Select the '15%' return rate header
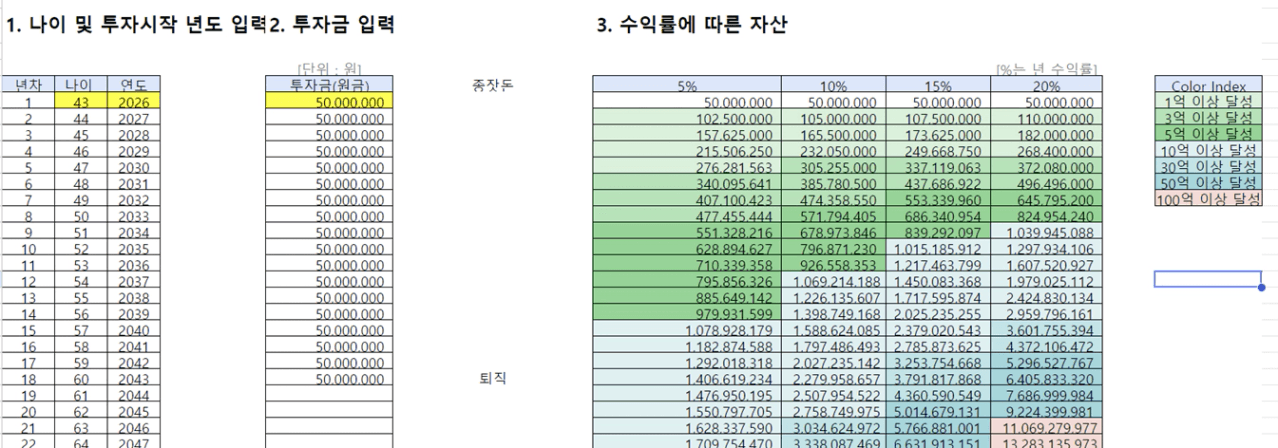Screen dimensions: 1278x448 pyautogui.click(x=938, y=86)
